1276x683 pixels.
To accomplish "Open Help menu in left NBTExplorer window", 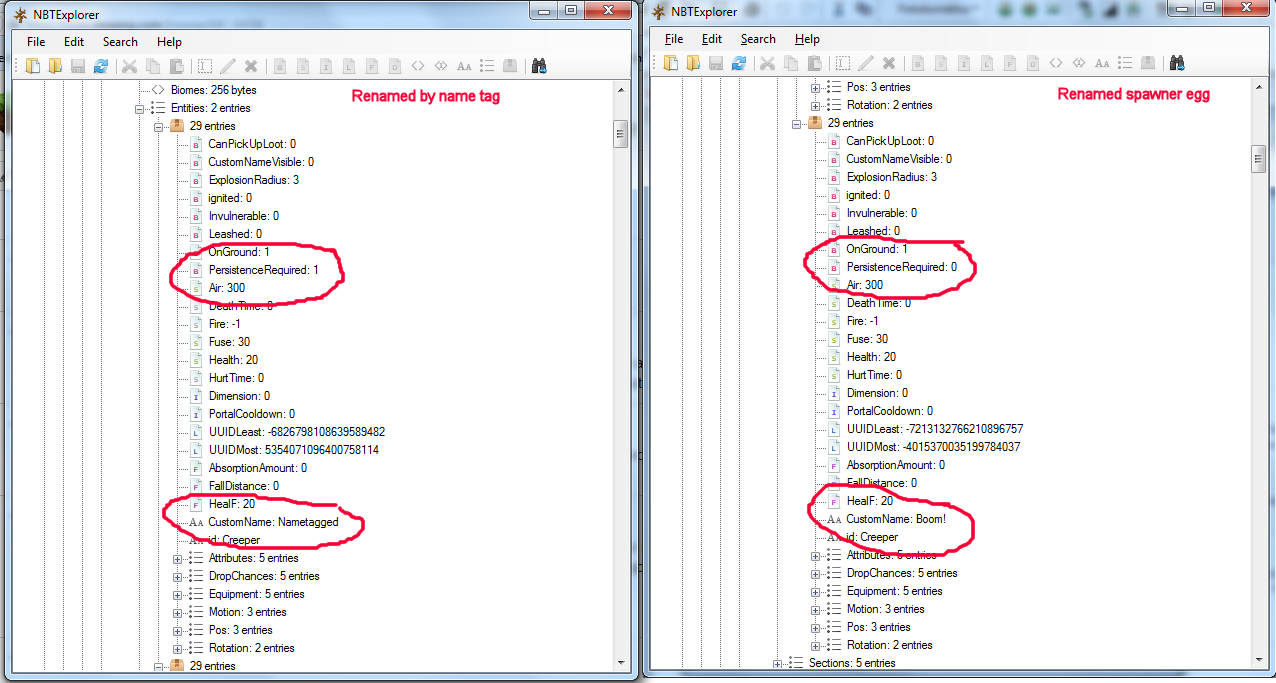I will click(169, 42).
